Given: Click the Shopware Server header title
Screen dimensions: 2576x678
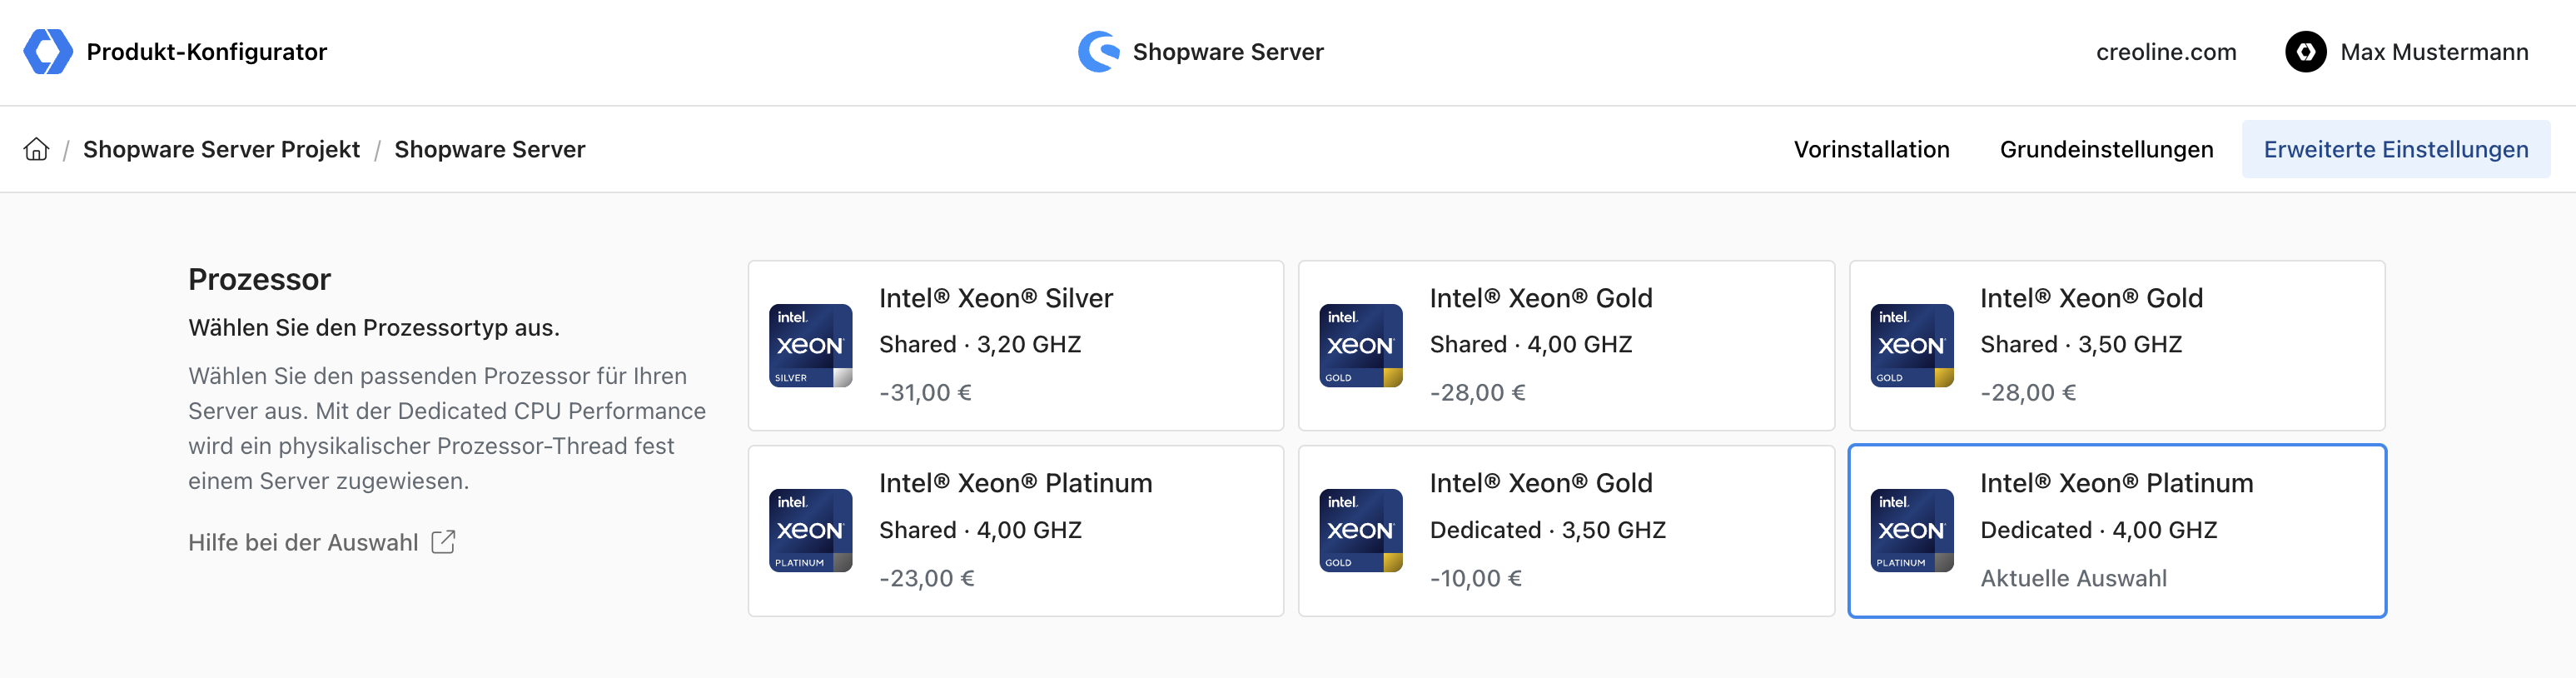Looking at the screenshot, I should (x=1228, y=52).
